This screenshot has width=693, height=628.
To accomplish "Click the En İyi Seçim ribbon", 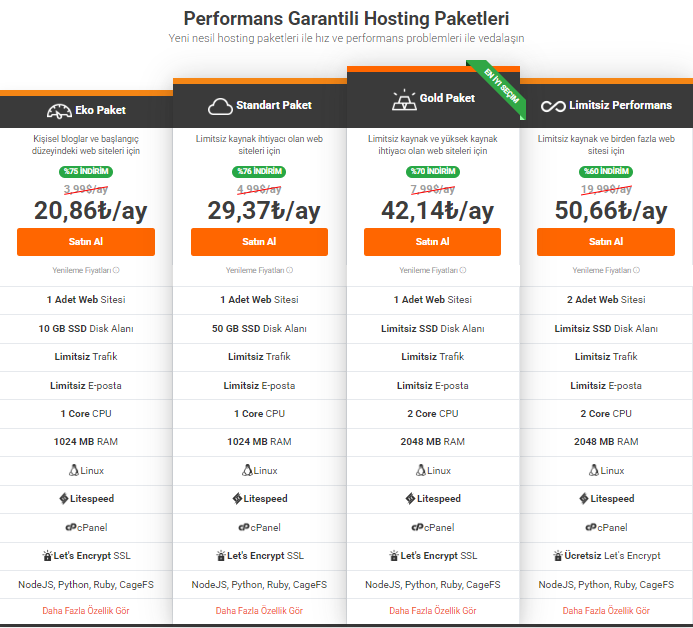I will [x=499, y=88].
